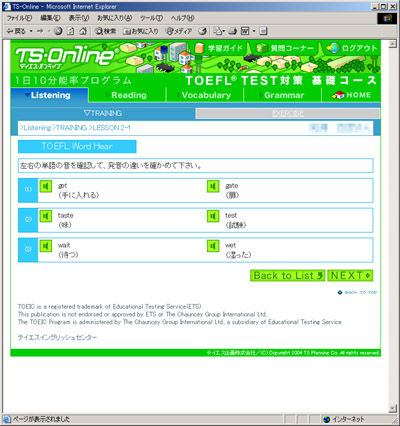Click the ログアウト logout button
This screenshot has height=426, width=400.
tap(352, 48)
